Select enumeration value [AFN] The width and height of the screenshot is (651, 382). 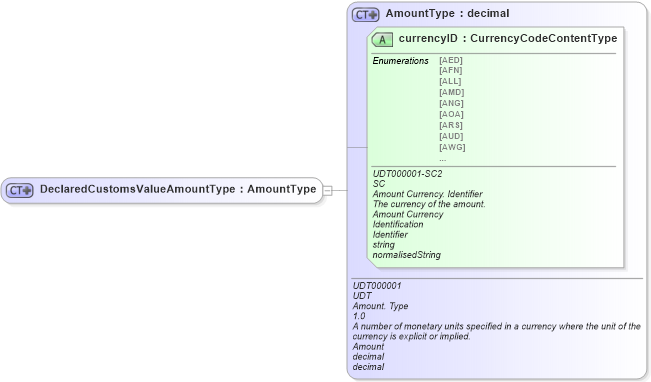pyautogui.click(x=451, y=70)
